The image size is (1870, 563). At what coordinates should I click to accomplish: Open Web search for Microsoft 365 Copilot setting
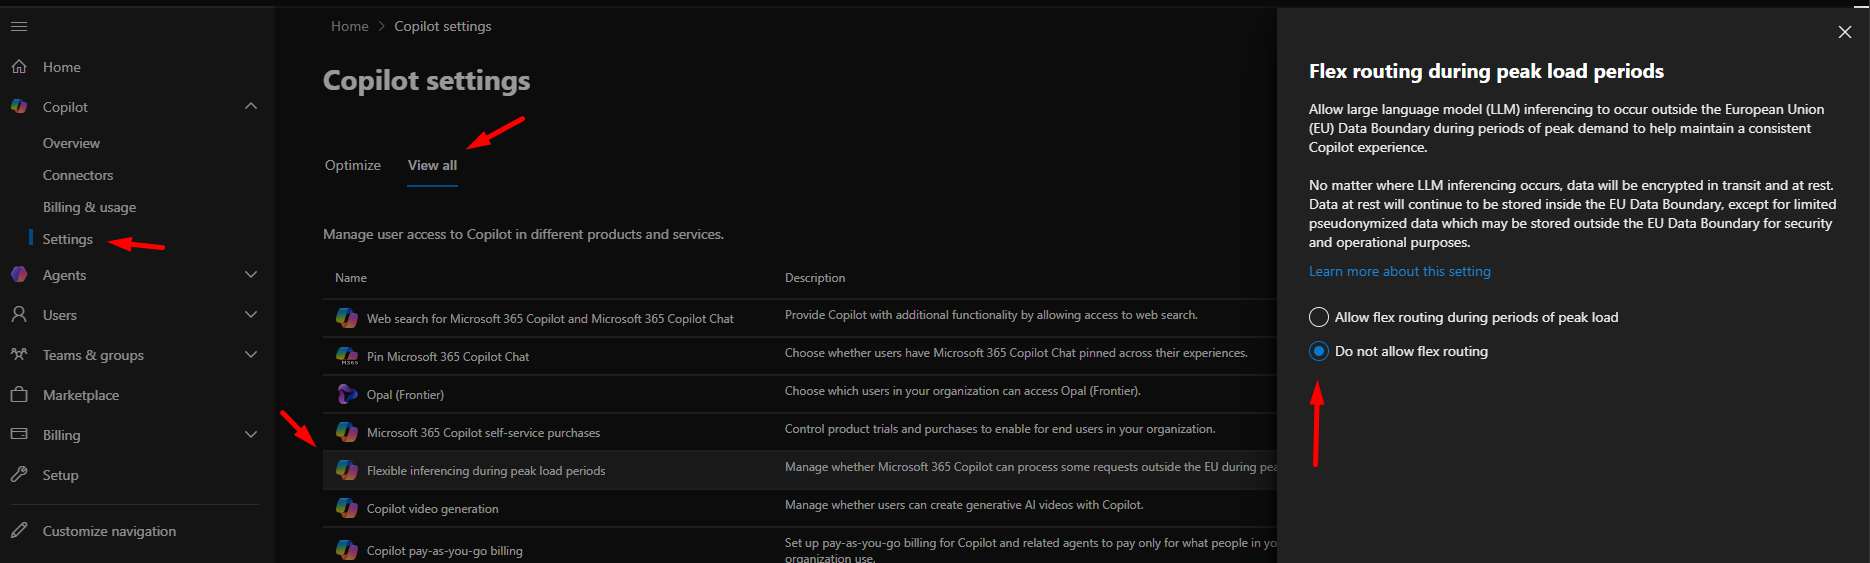[x=550, y=319]
